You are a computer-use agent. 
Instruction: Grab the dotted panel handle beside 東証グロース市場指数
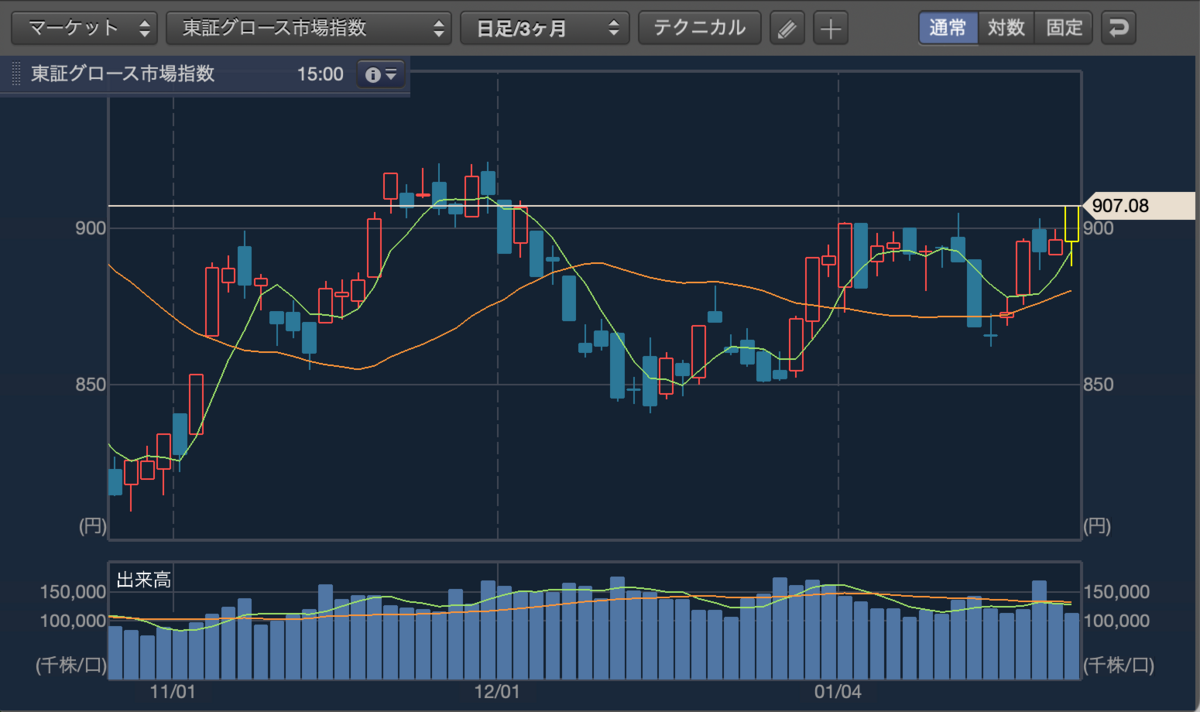(x=15, y=75)
